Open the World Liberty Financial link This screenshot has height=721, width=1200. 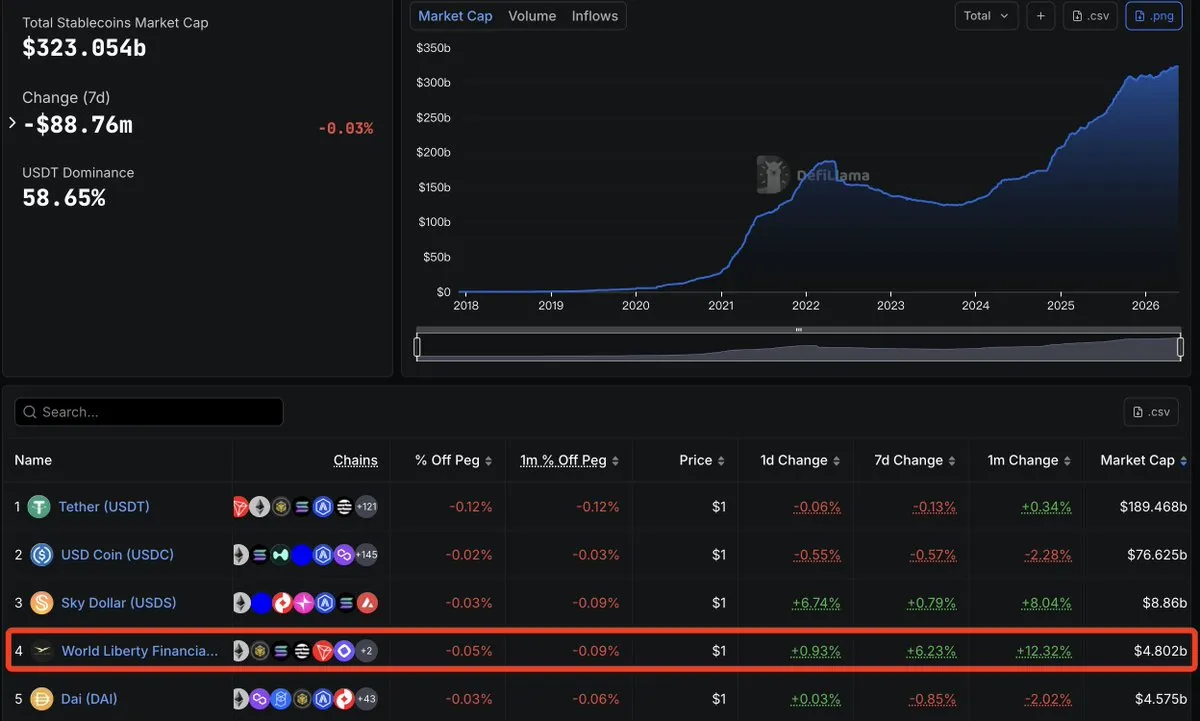pos(139,651)
